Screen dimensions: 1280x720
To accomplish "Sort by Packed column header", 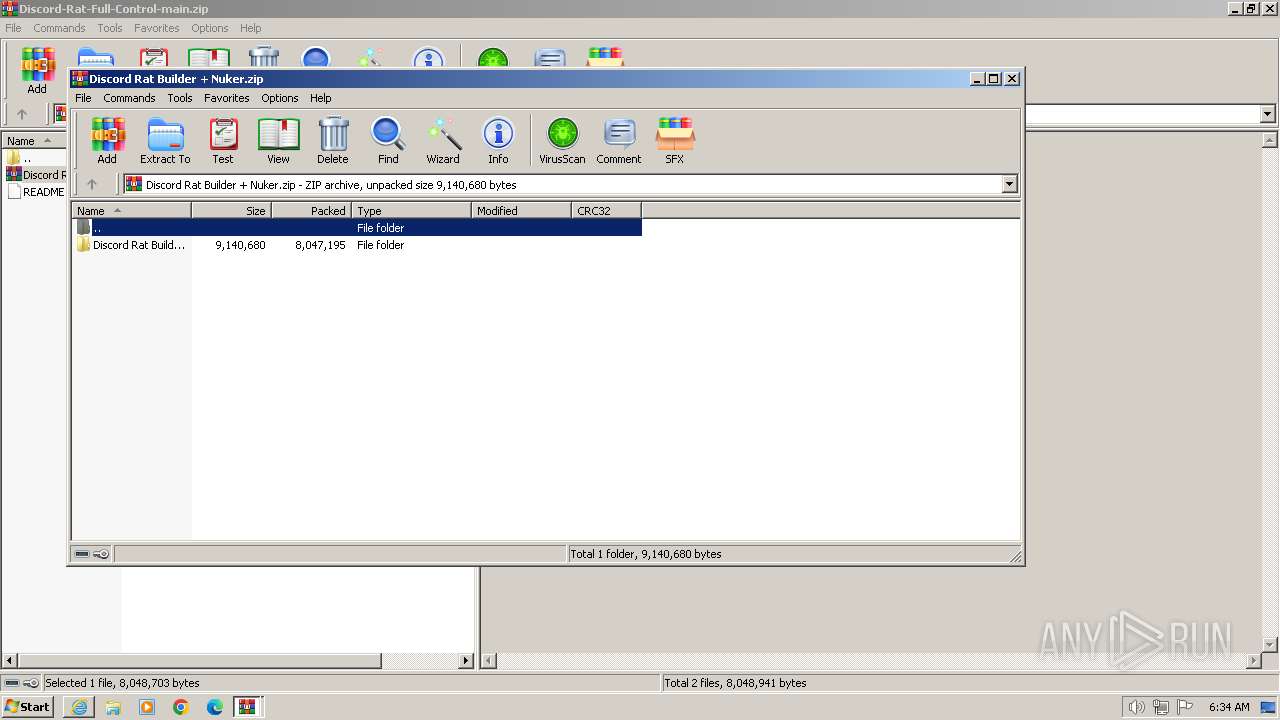I will (311, 211).
